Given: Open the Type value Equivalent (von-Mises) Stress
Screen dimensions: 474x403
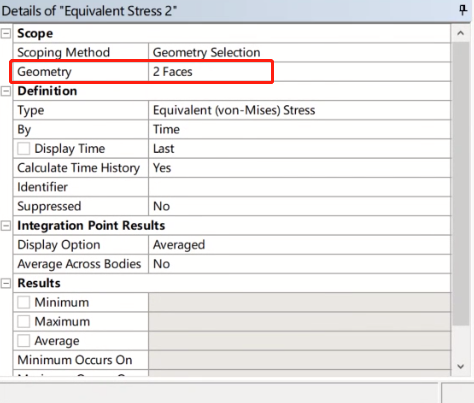Looking at the screenshot, I should (x=299, y=110).
